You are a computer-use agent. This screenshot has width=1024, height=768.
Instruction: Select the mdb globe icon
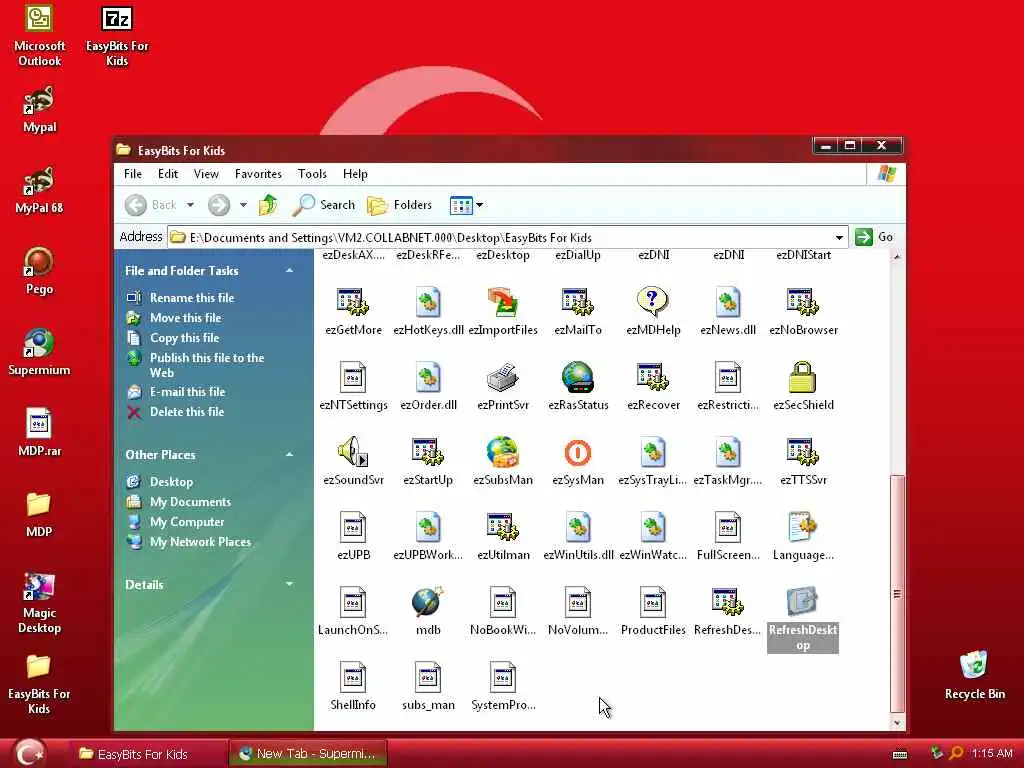tap(428, 601)
